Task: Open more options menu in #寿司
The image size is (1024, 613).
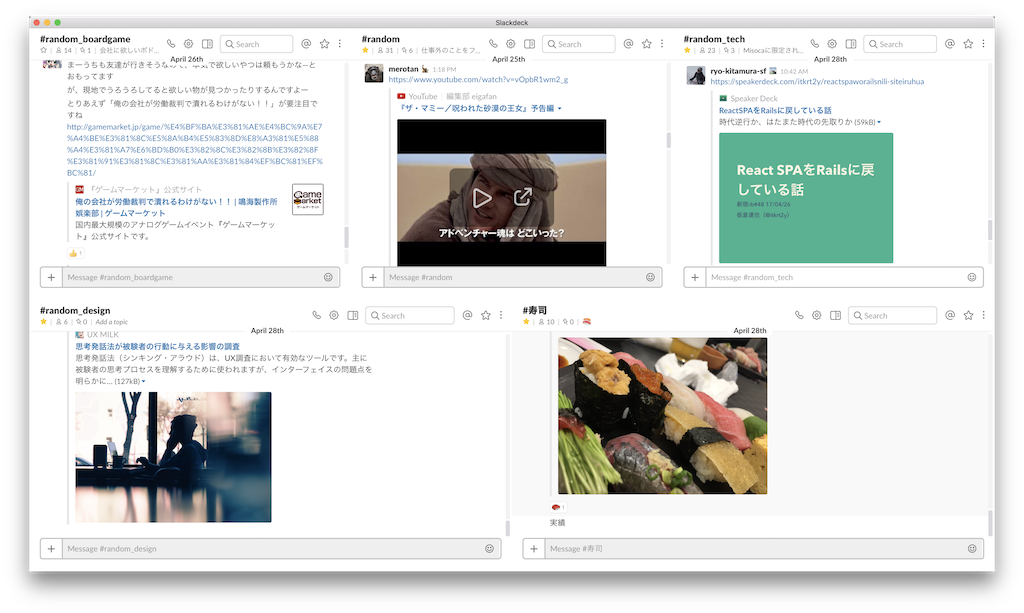Action: click(983, 315)
